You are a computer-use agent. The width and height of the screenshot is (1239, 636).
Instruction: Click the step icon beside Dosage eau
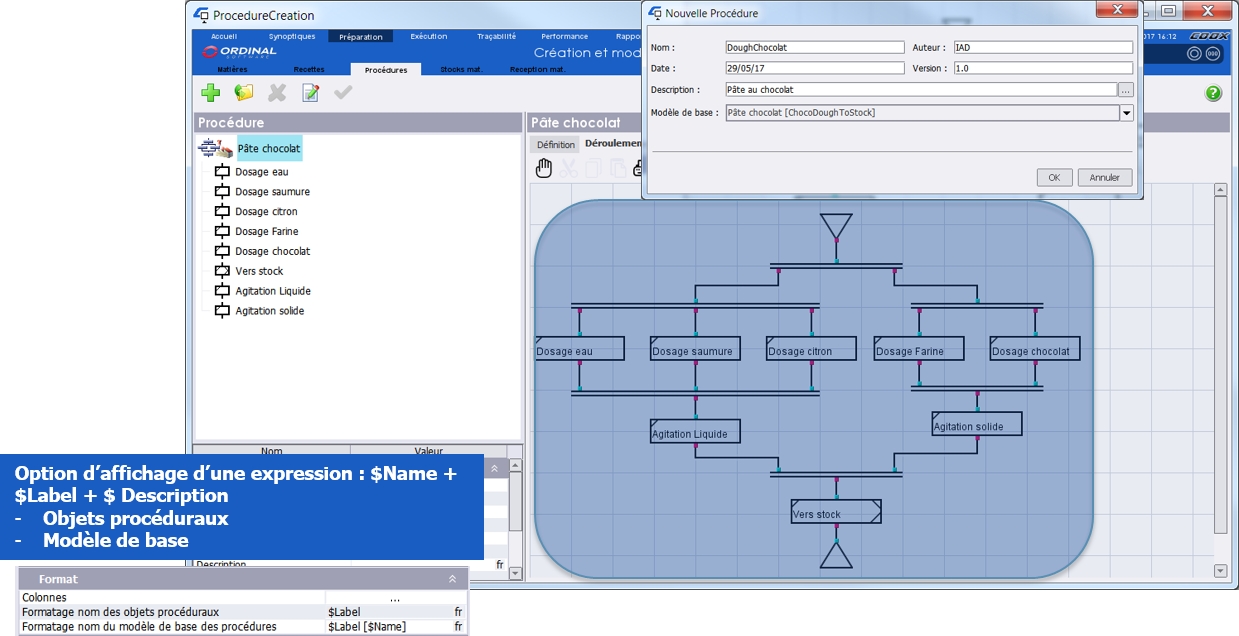pyautogui.click(x=222, y=172)
